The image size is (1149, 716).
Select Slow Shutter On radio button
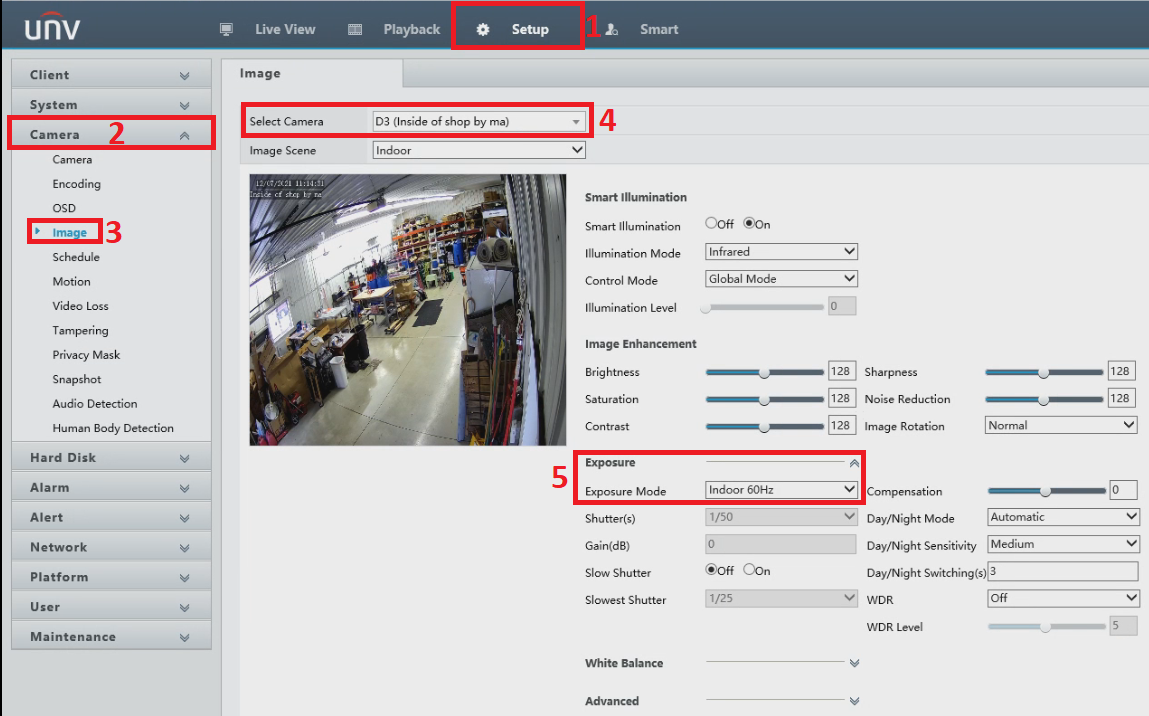(749, 570)
